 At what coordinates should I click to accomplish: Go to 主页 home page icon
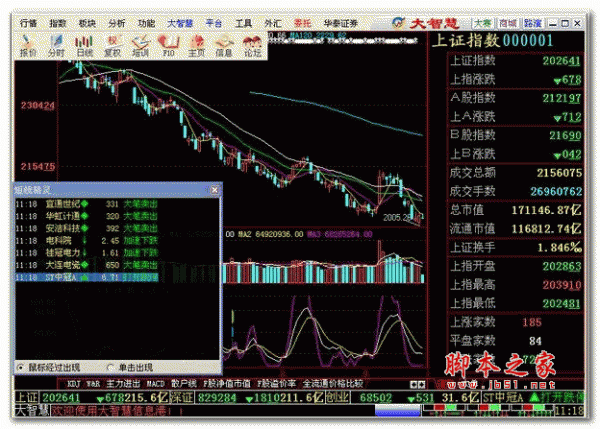click(x=197, y=46)
